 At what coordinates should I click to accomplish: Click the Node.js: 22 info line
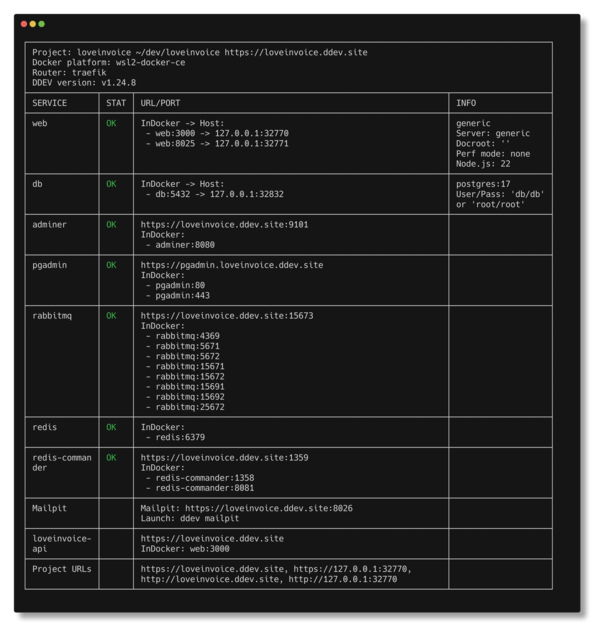(483, 164)
